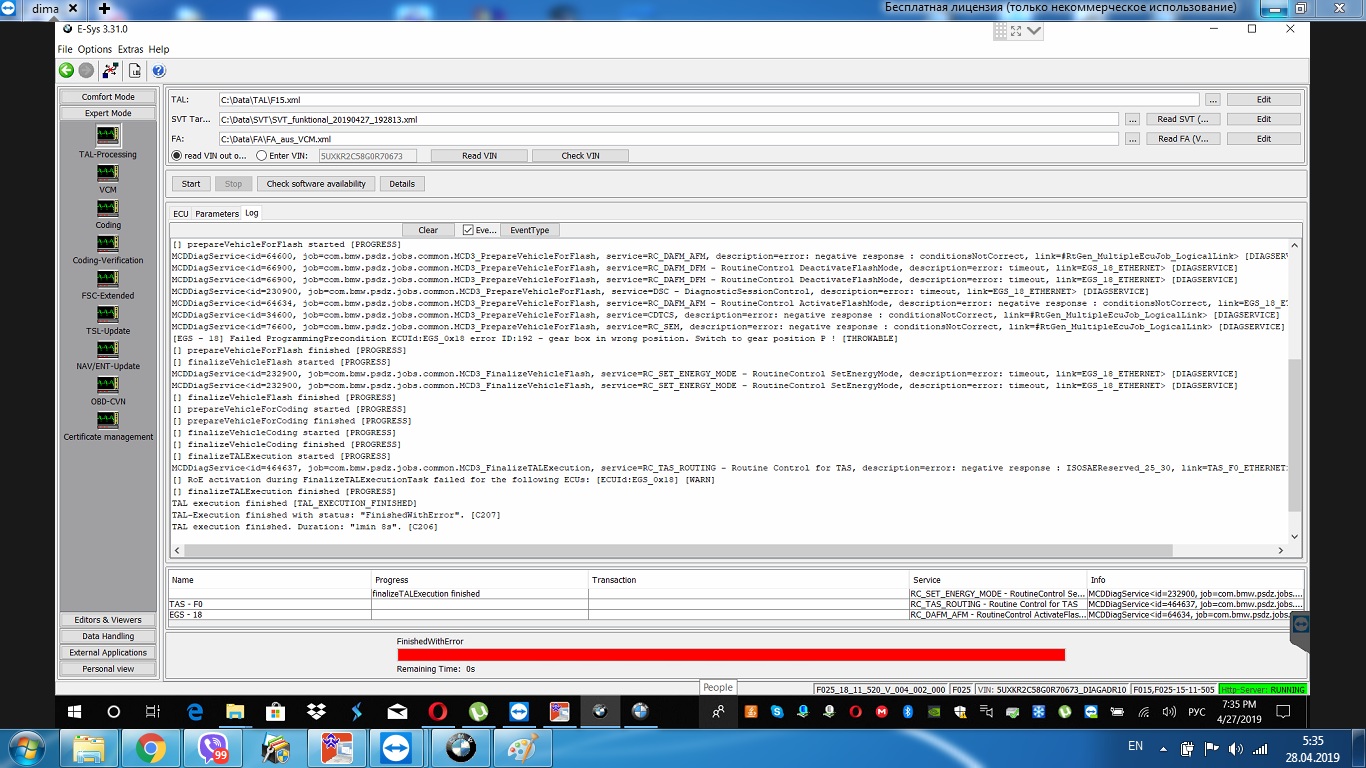Screen dimensions: 1366x768
Task: Click the Read VIN button
Action: point(479,156)
